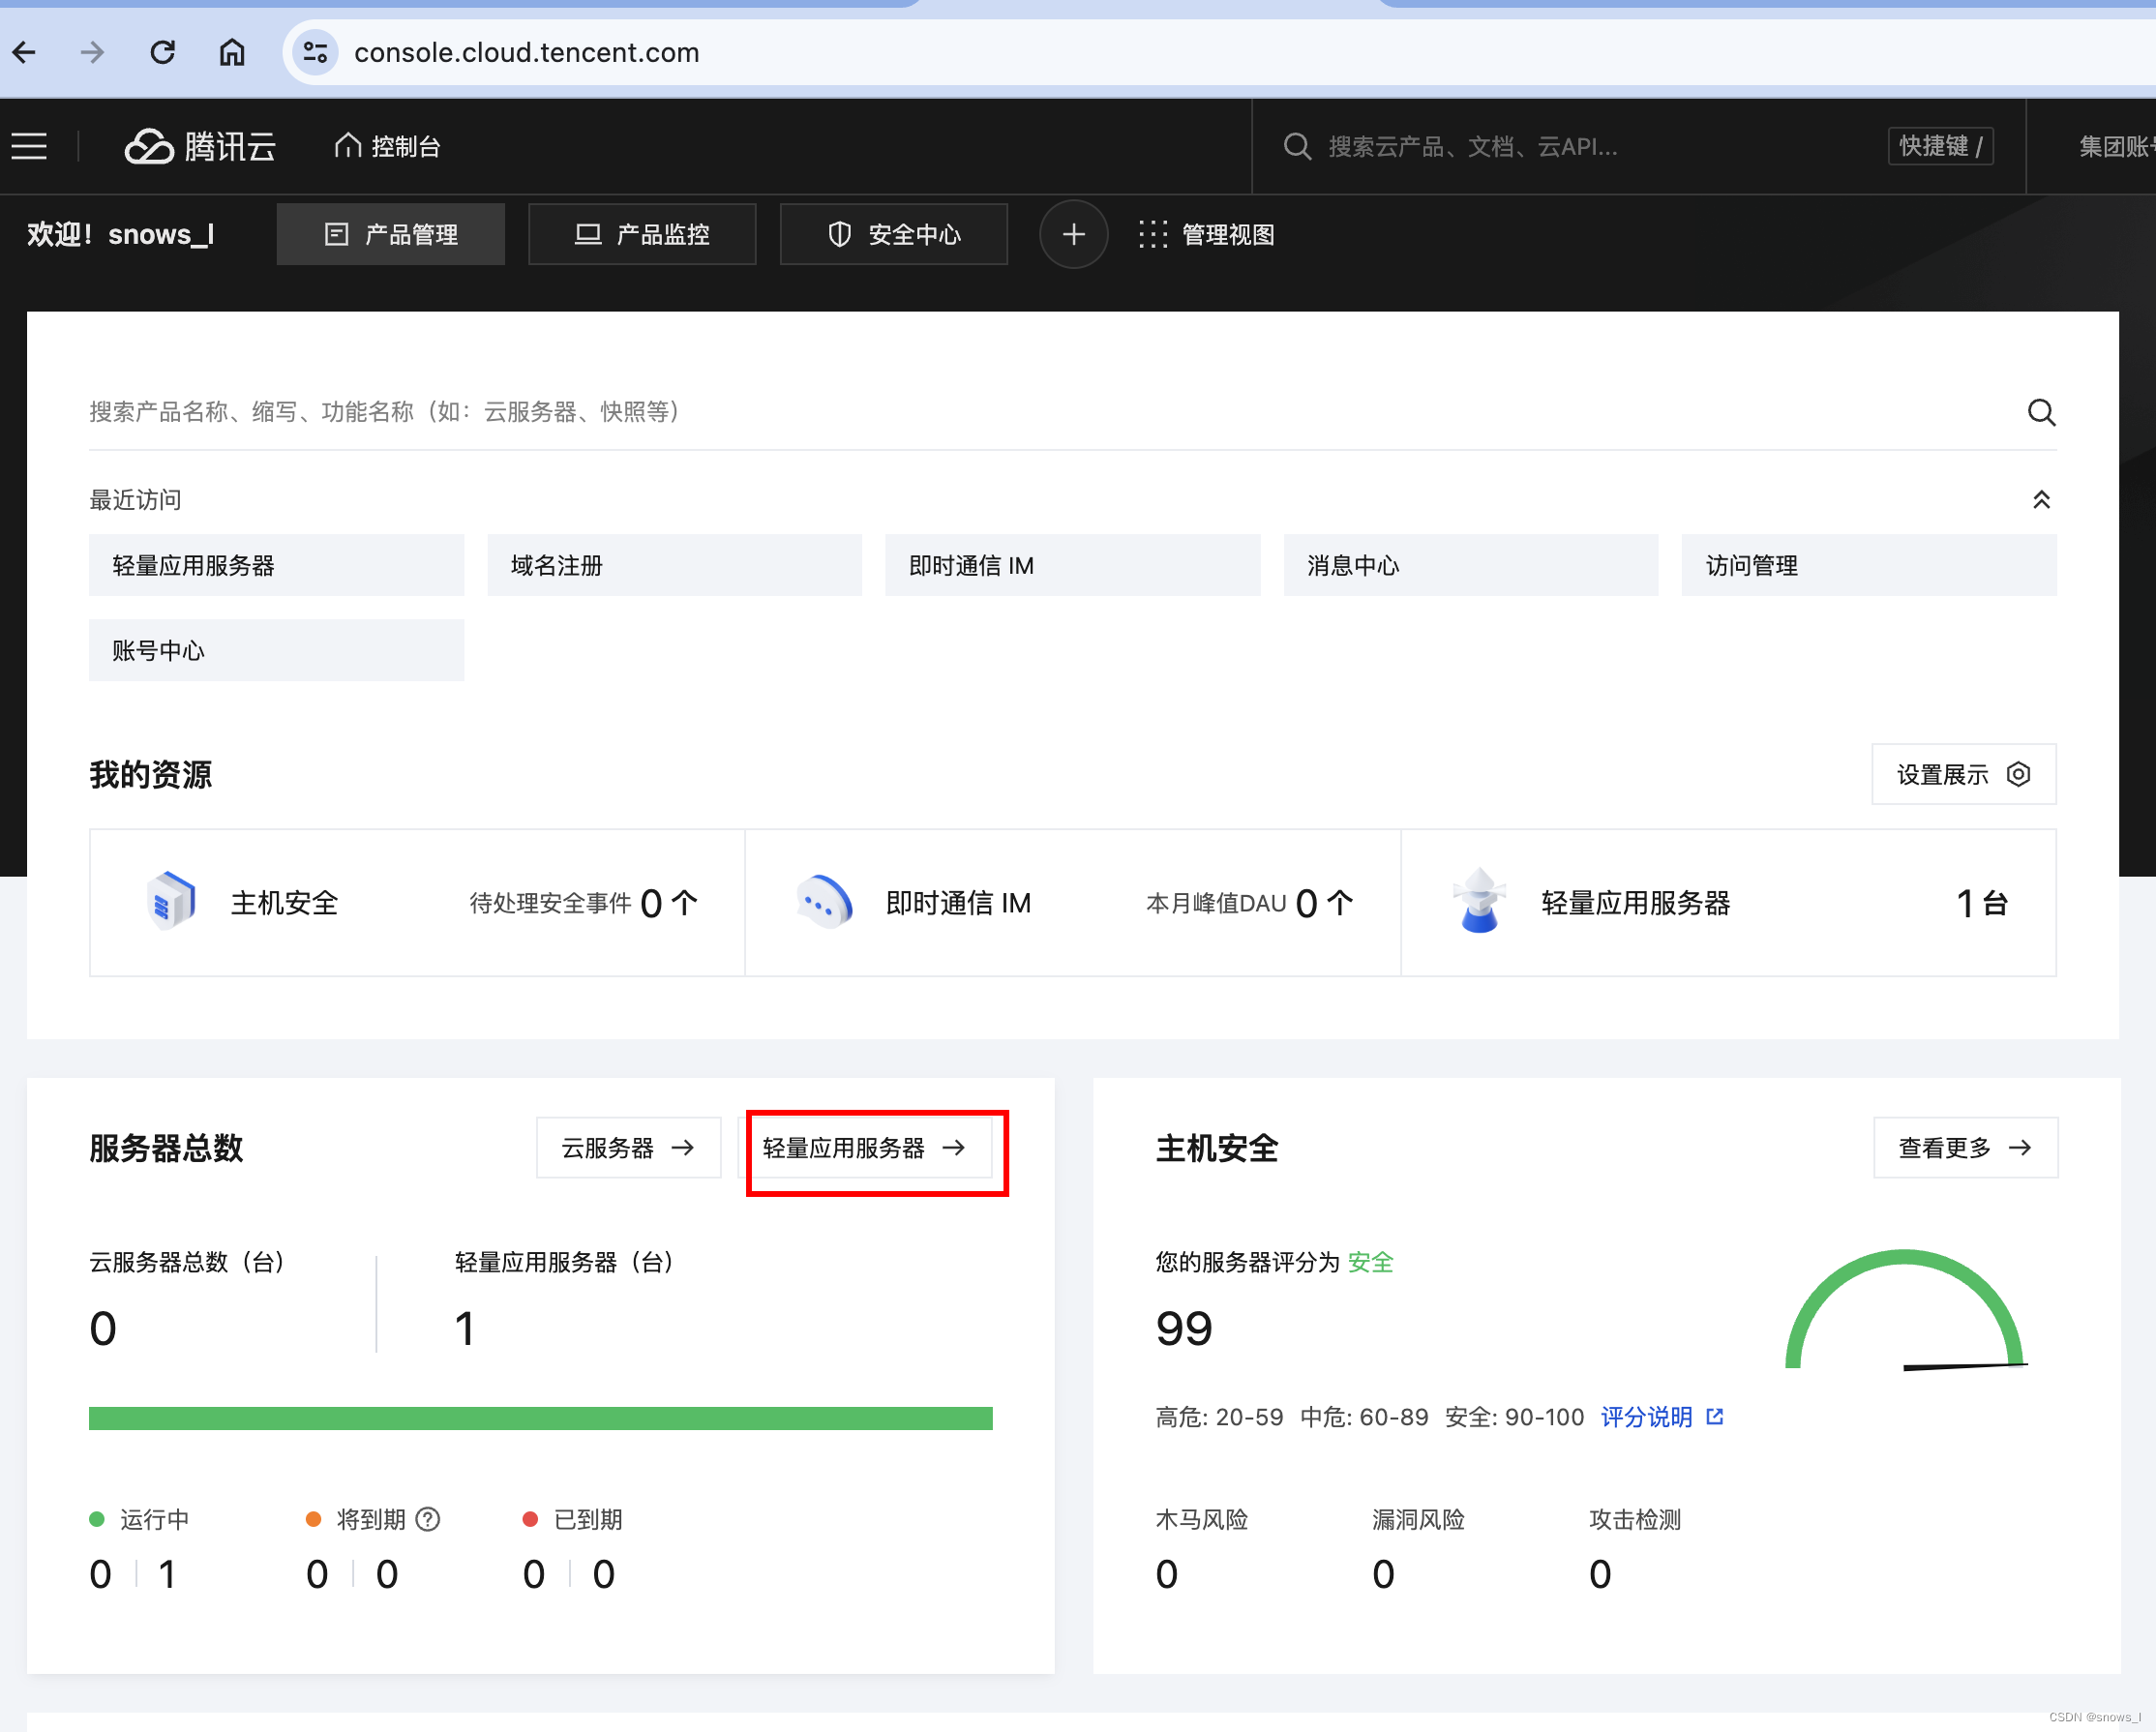Click the green server total progress bar
Viewport: 2156px width, 1732px height.
541,1418
